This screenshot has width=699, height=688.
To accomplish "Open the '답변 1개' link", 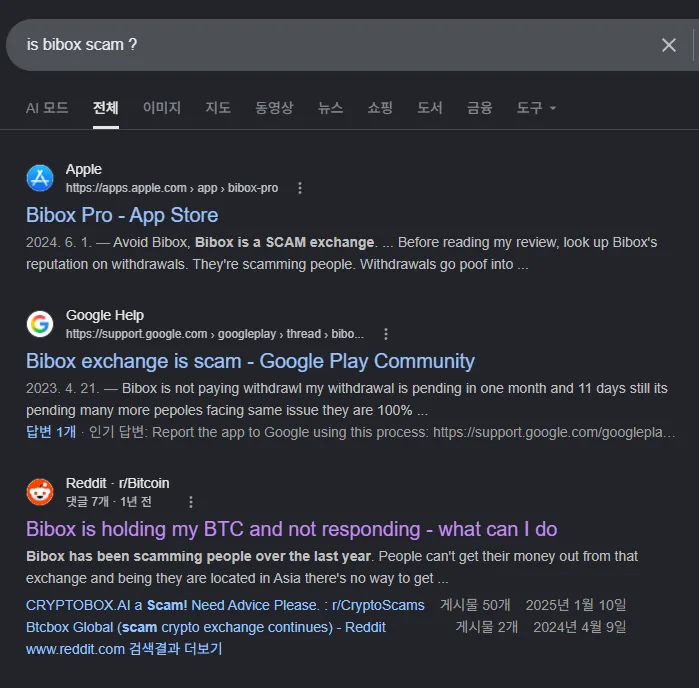I will (51, 432).
